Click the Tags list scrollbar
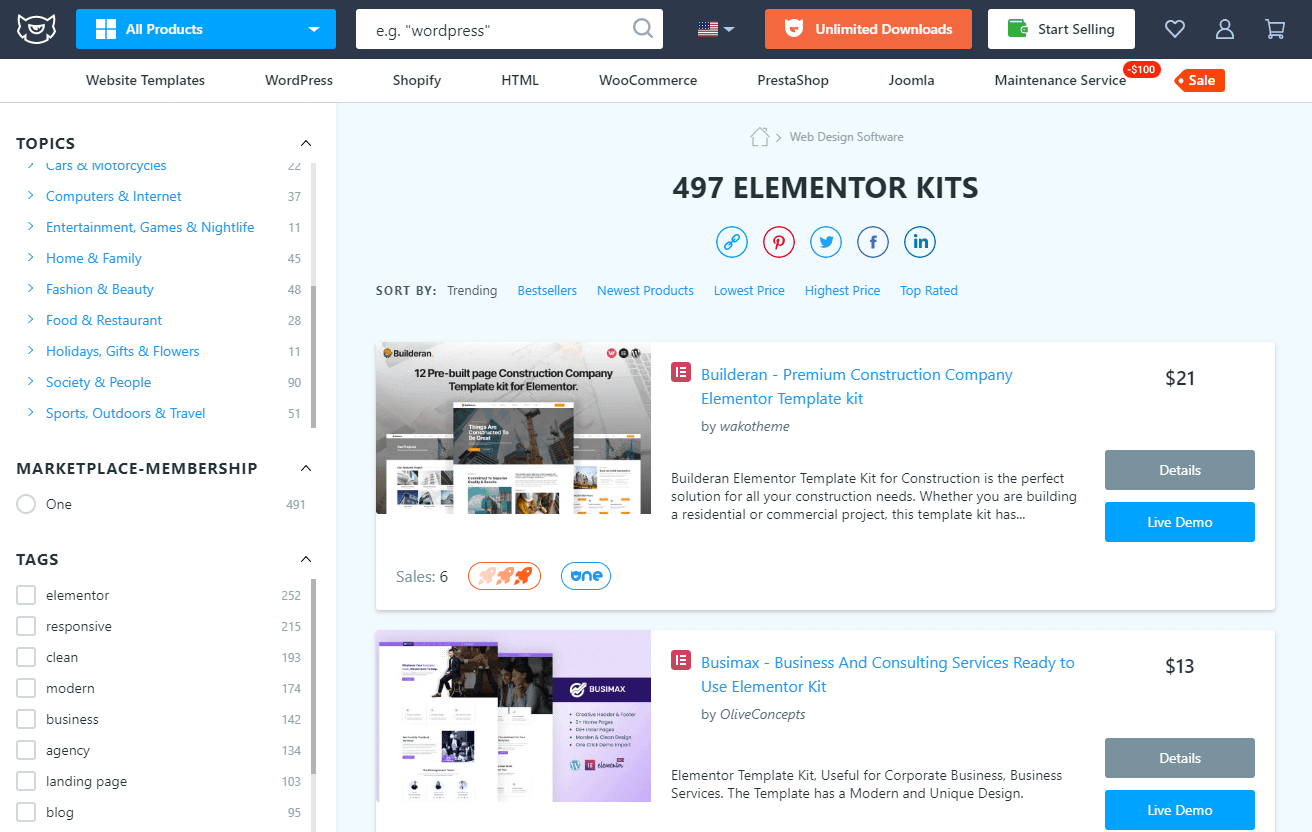 coord(313,676)
